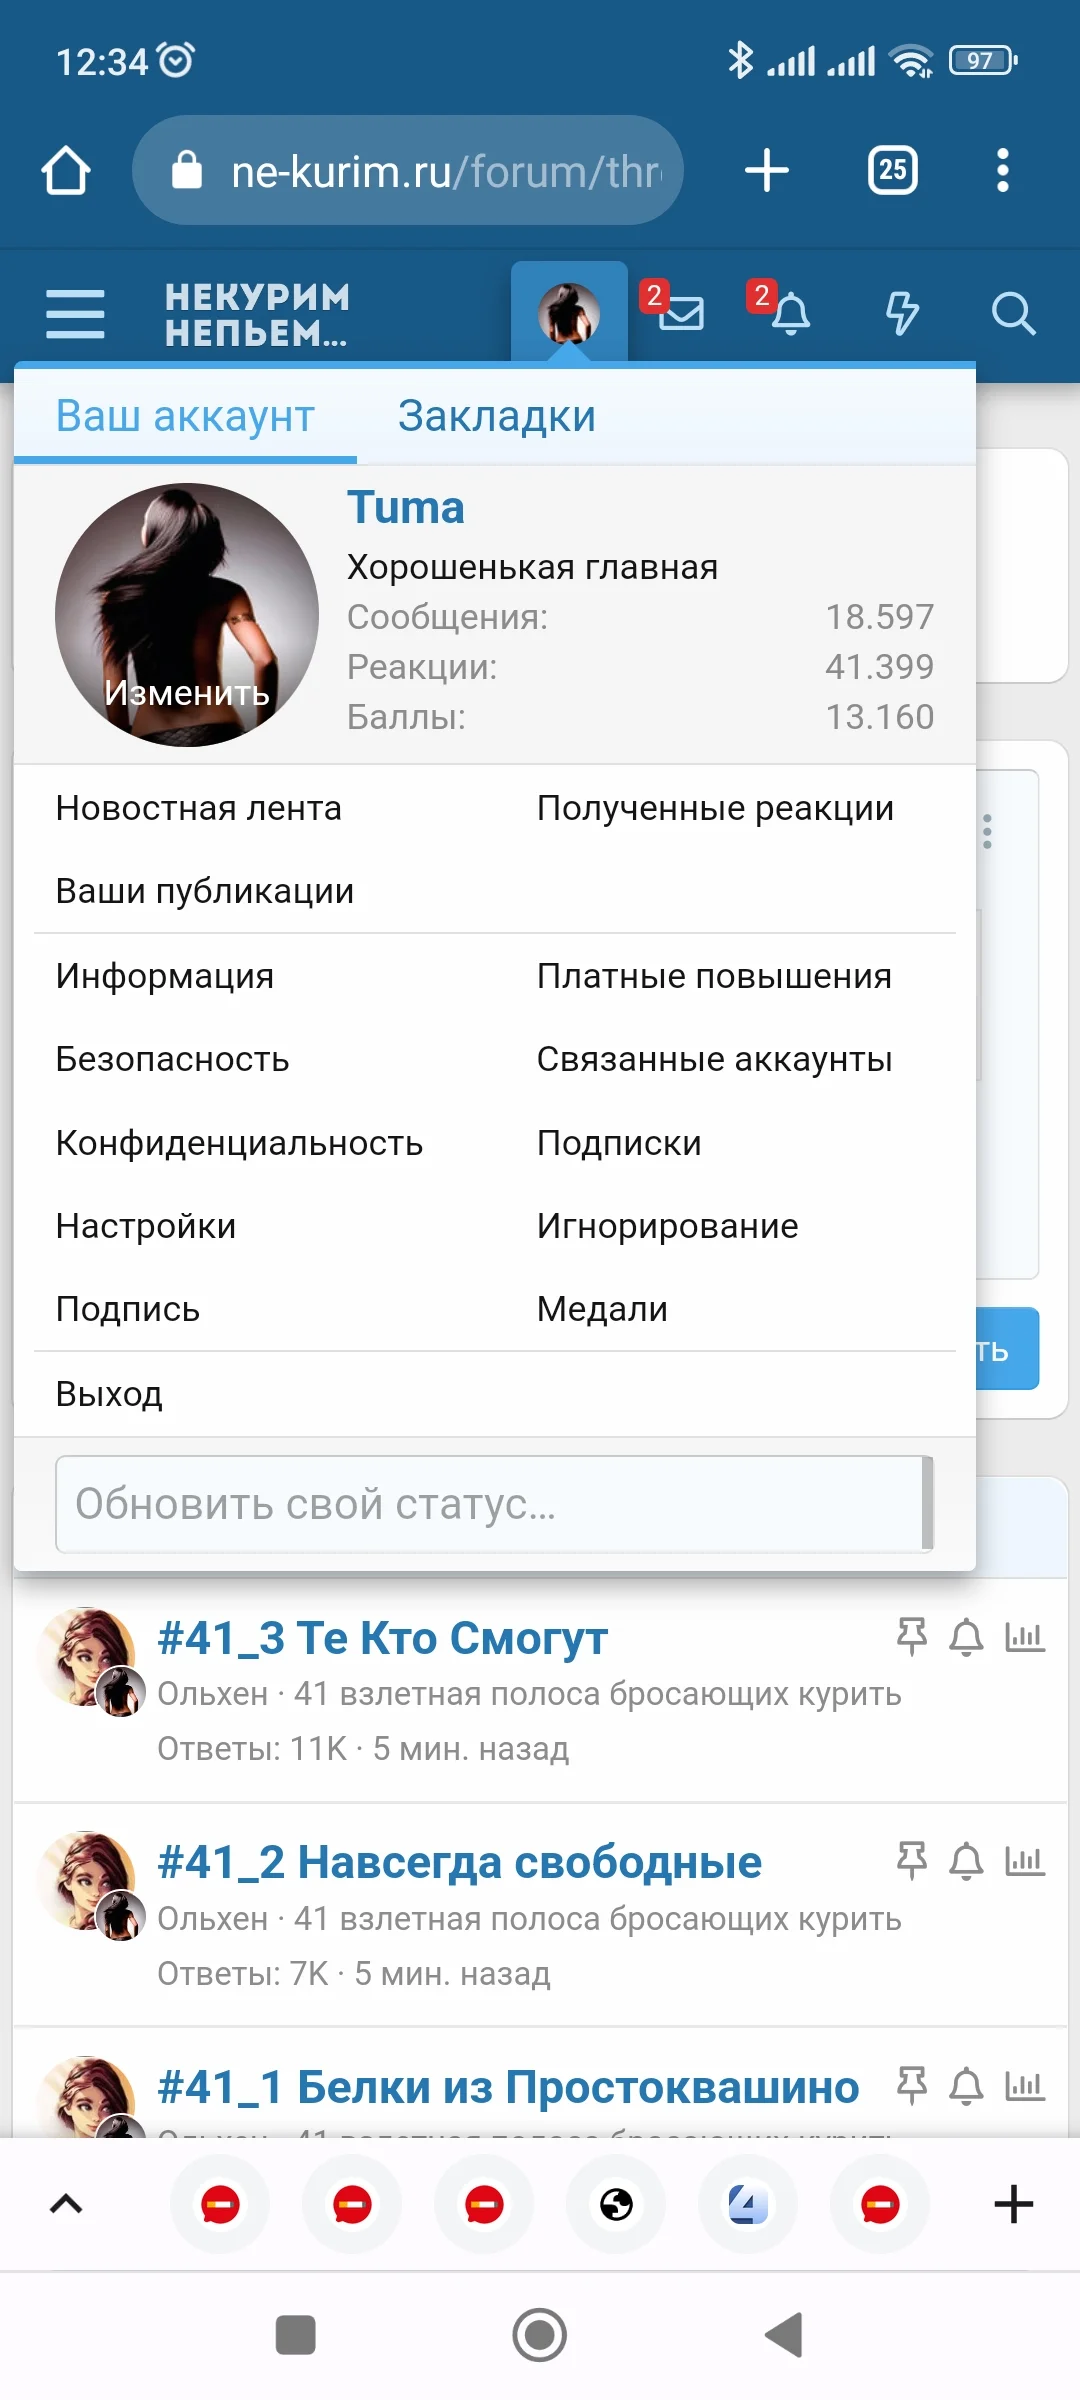Open Связанные аккаунты menu item
1080x2400 pixels.
coord(714,1059)
